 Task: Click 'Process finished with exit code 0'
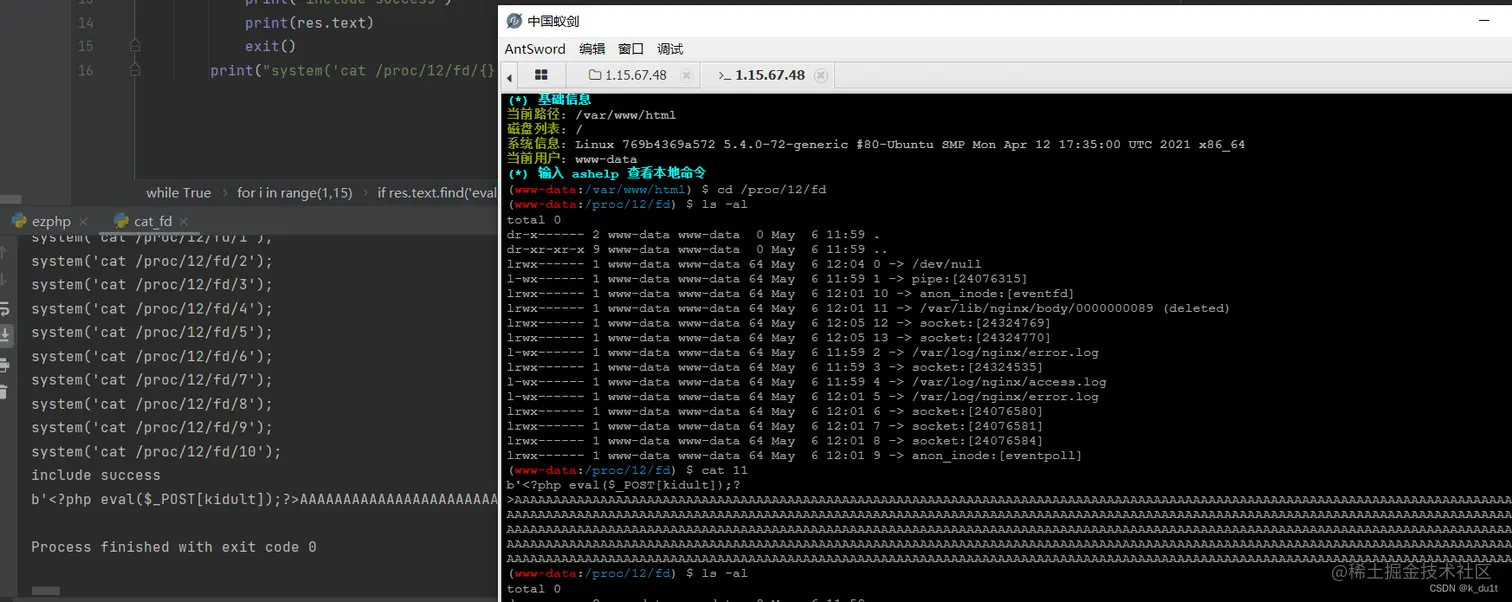[x=174, y=547]
